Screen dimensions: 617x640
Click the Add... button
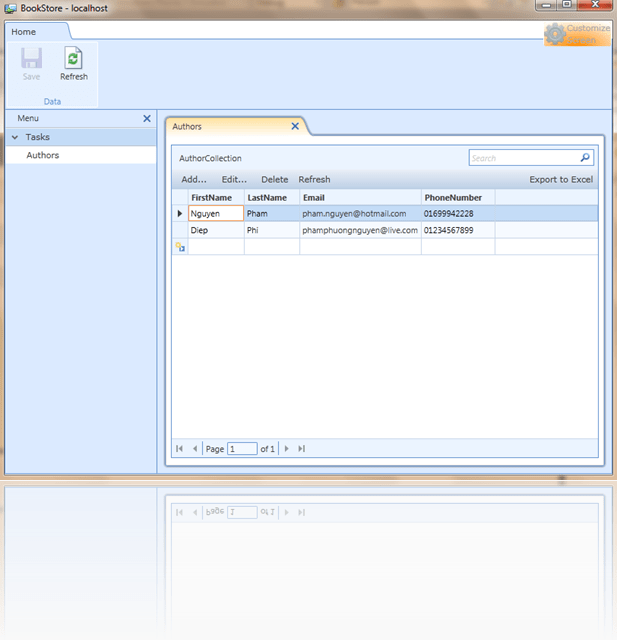[x=194, y=180]
